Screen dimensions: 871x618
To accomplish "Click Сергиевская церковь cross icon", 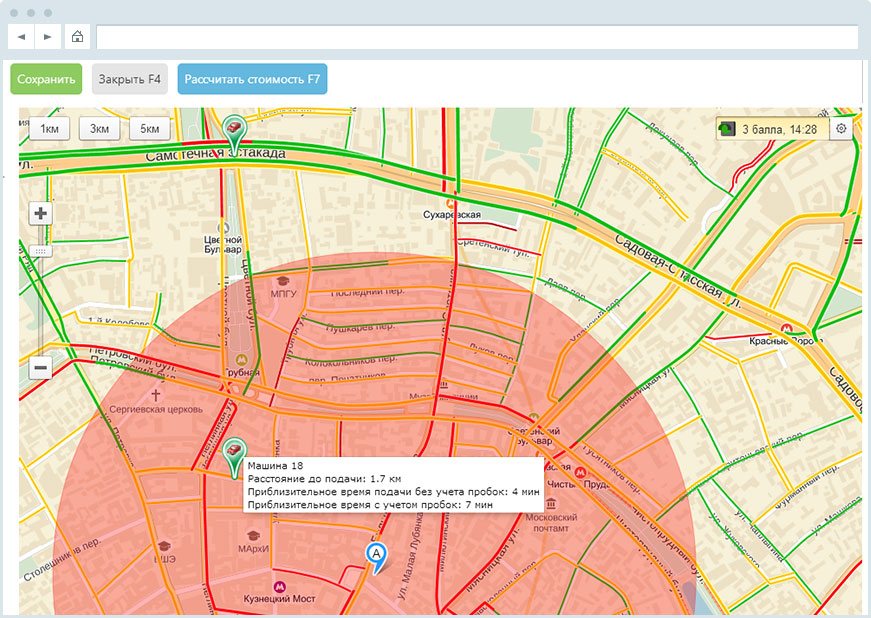I will (x=156, y=395).
